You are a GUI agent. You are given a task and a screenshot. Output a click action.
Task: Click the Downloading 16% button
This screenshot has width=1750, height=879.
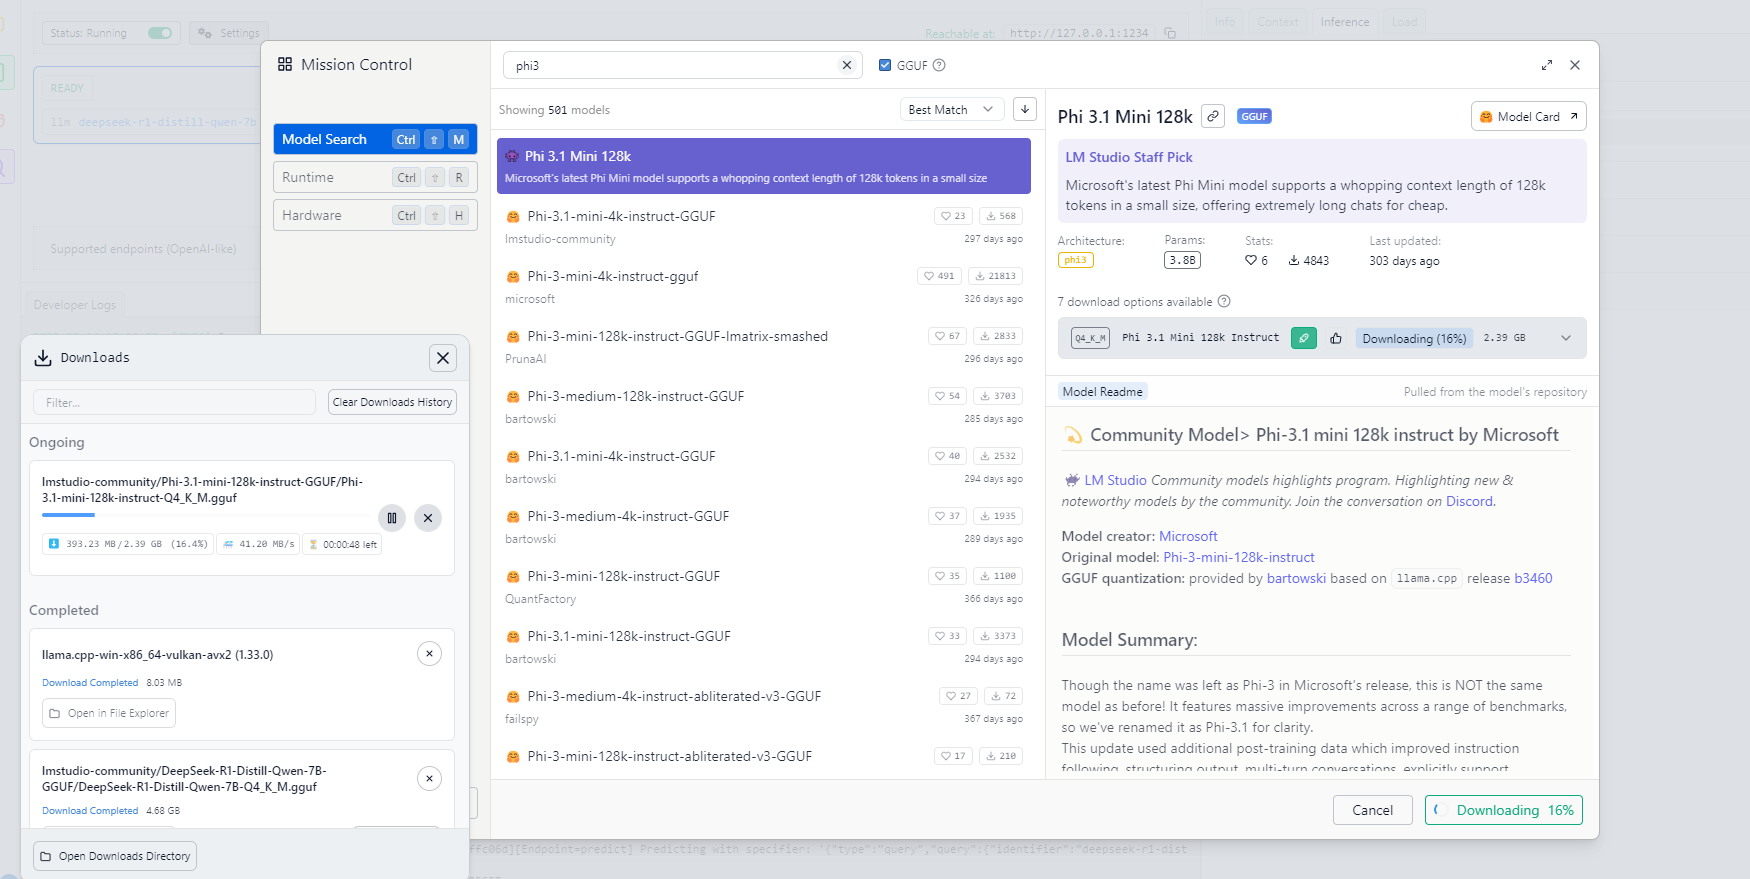[x=1504, y=810]
